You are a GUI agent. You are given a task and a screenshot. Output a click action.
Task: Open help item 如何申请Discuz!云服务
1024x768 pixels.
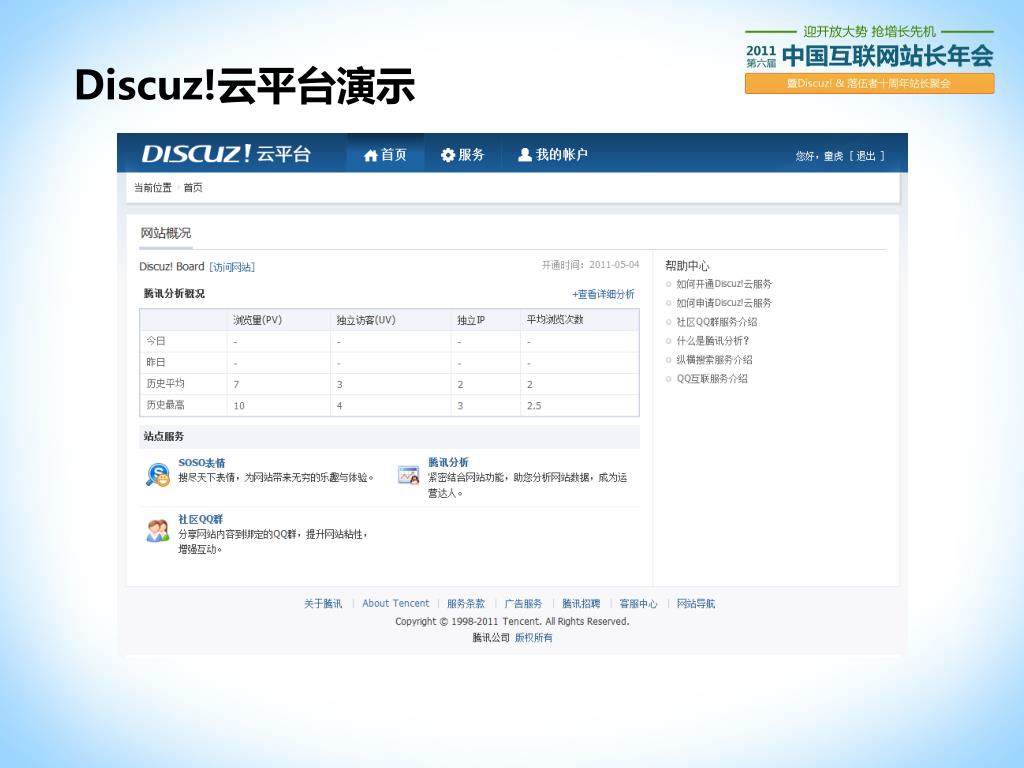point(724,303)
